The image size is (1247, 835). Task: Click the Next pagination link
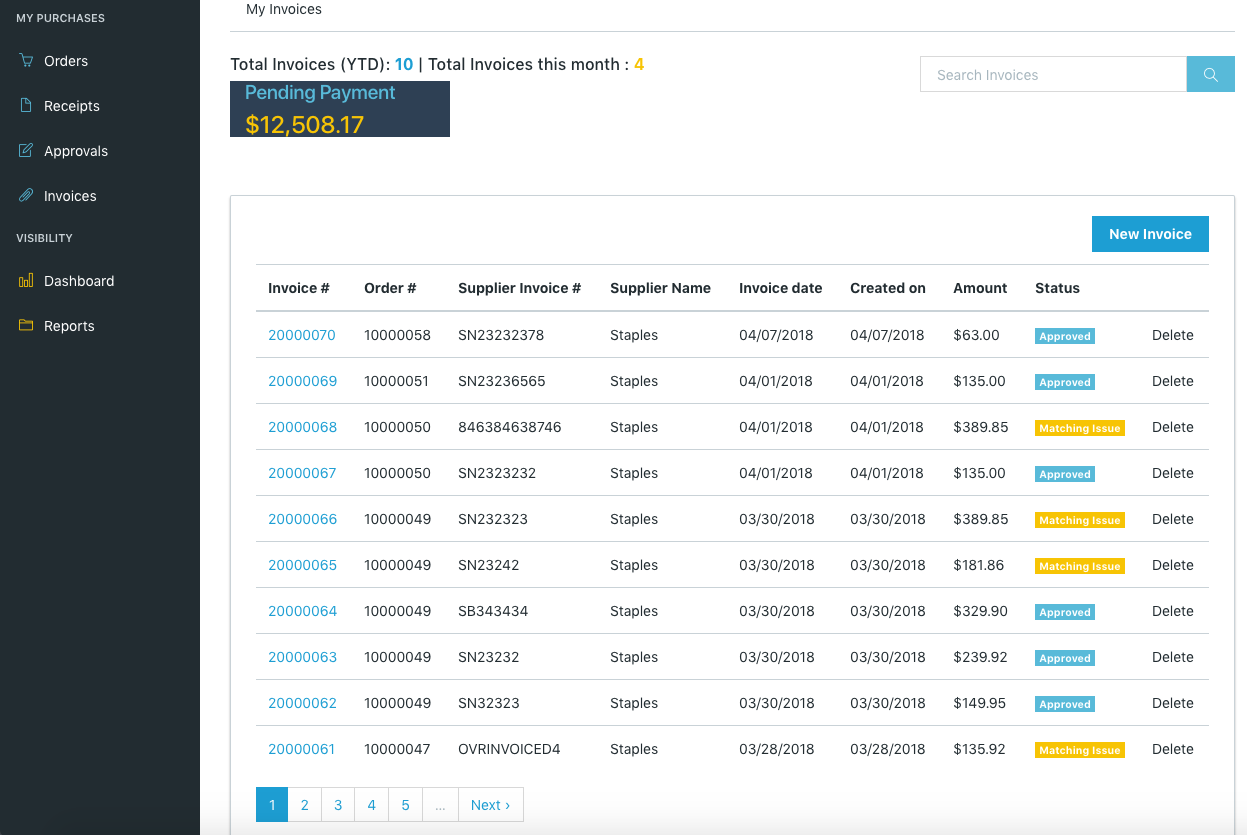[490, 805]
